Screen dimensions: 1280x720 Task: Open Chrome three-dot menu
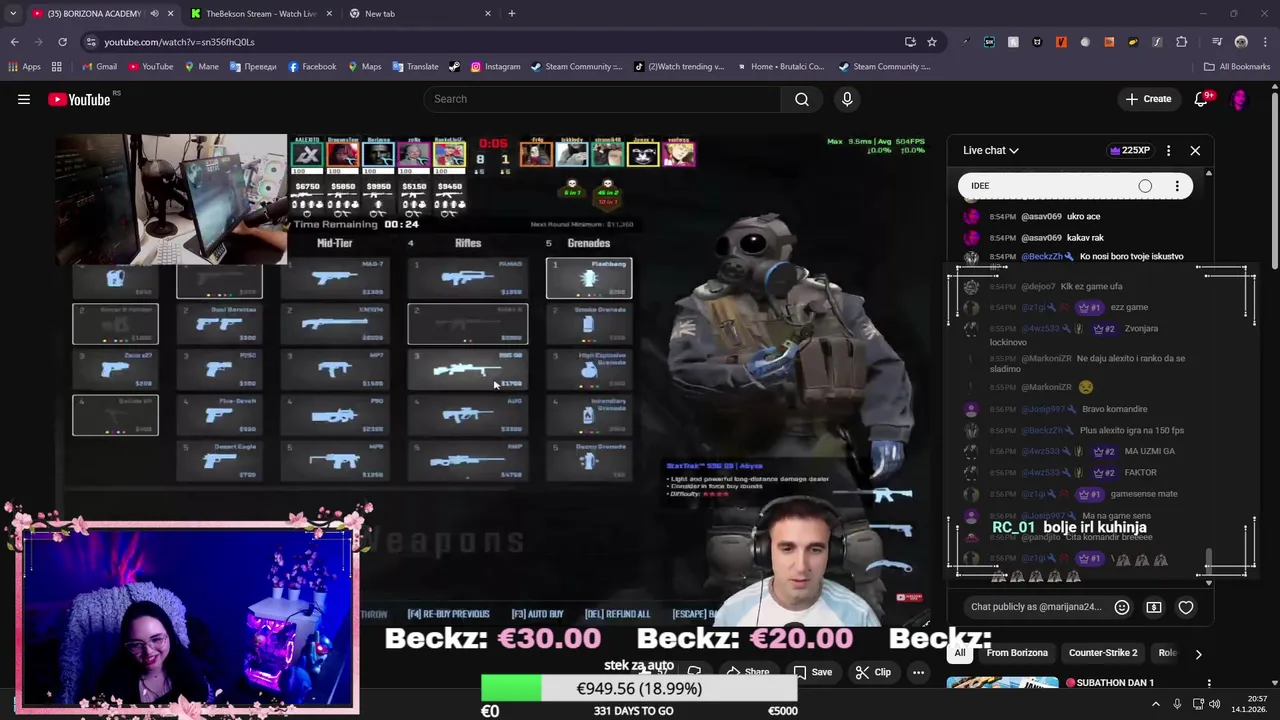click(1265, 42)
